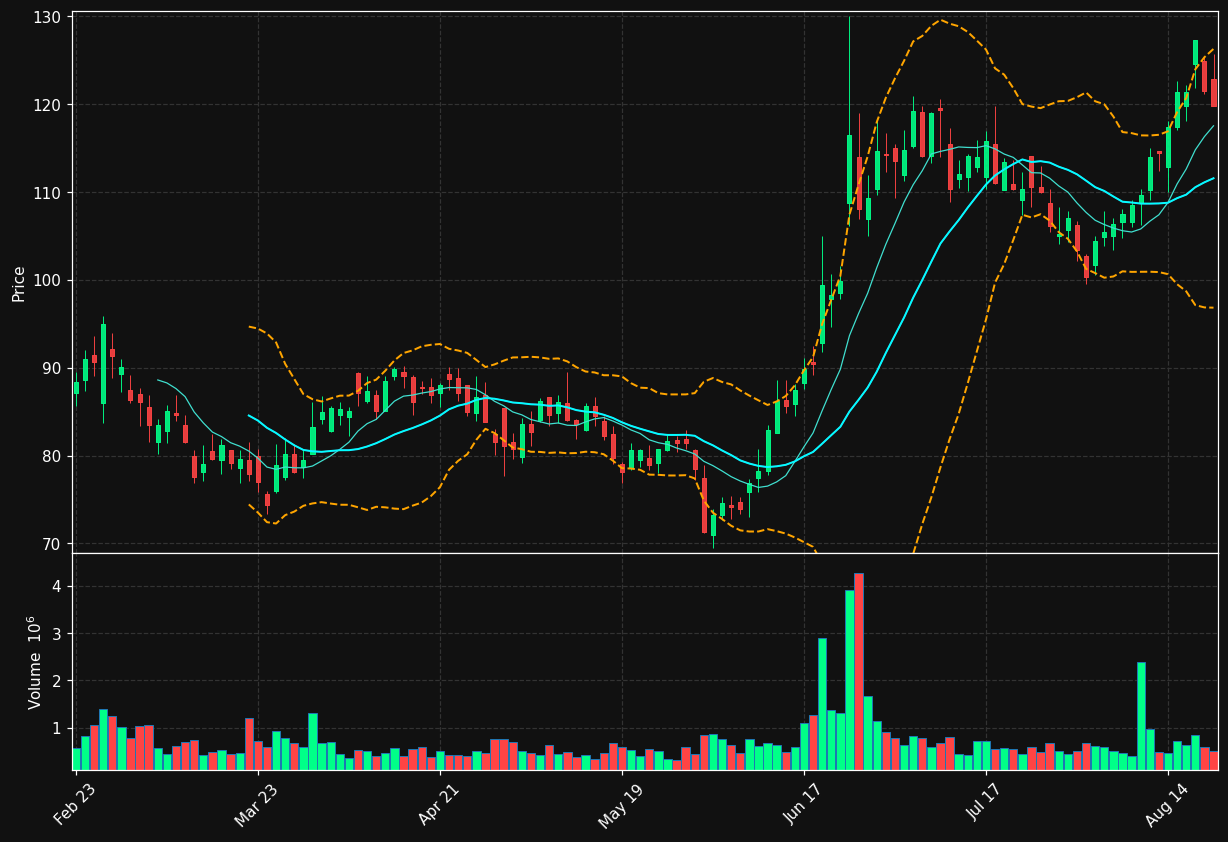Click the tall green volume bar before Aug 14
Viewport: 1228px width, 842px height.
[x=1141, y=716]
